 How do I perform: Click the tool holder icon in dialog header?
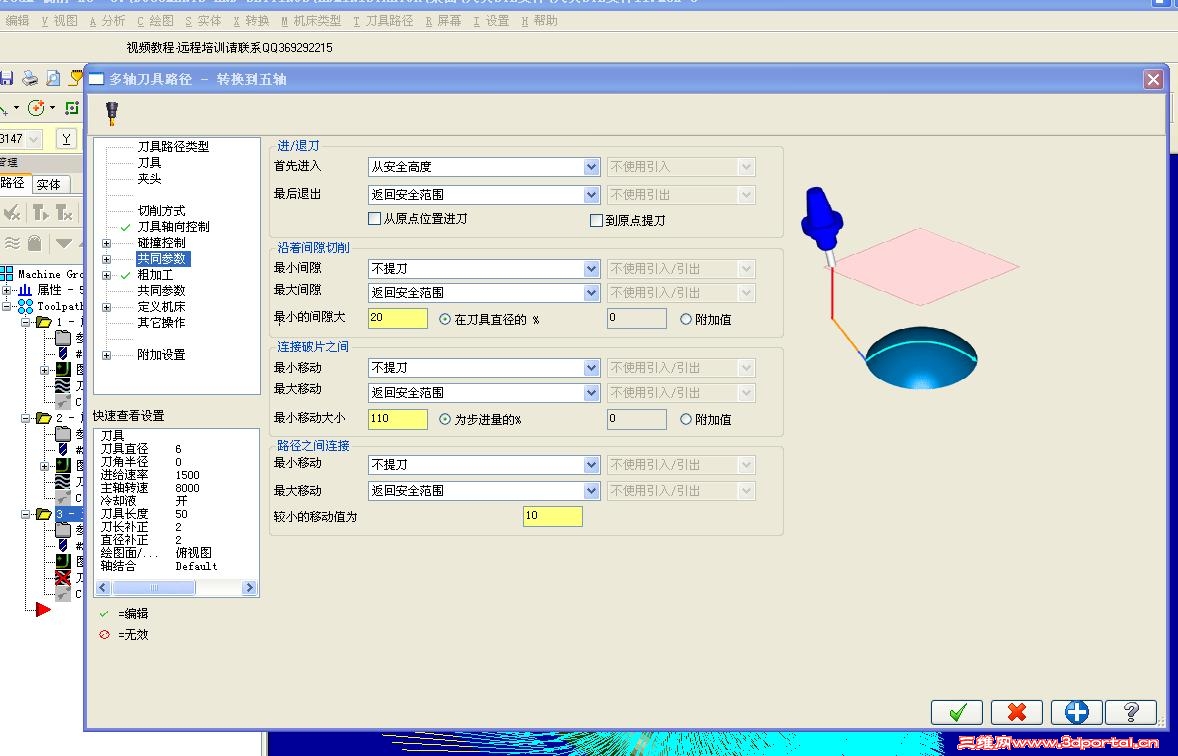(112, 113)
